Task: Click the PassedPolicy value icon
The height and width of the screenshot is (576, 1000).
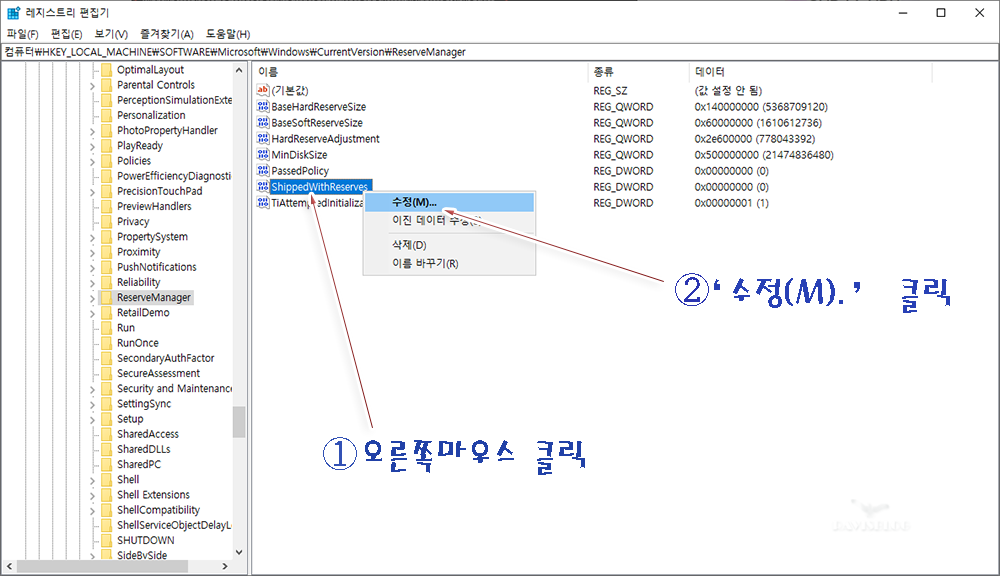Action: (263, 170)
